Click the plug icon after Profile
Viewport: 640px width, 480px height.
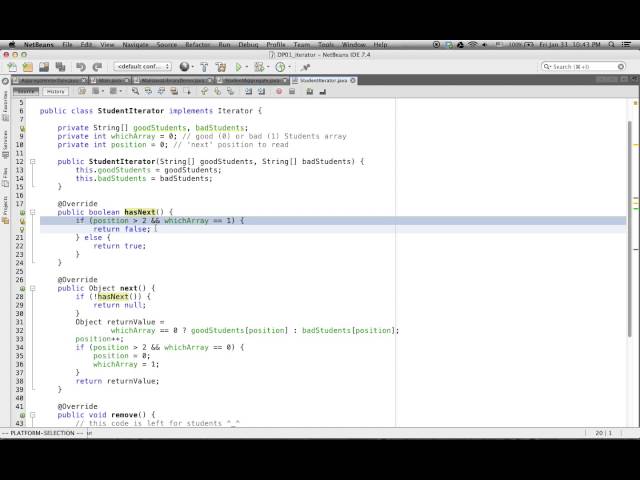point(305,67)
